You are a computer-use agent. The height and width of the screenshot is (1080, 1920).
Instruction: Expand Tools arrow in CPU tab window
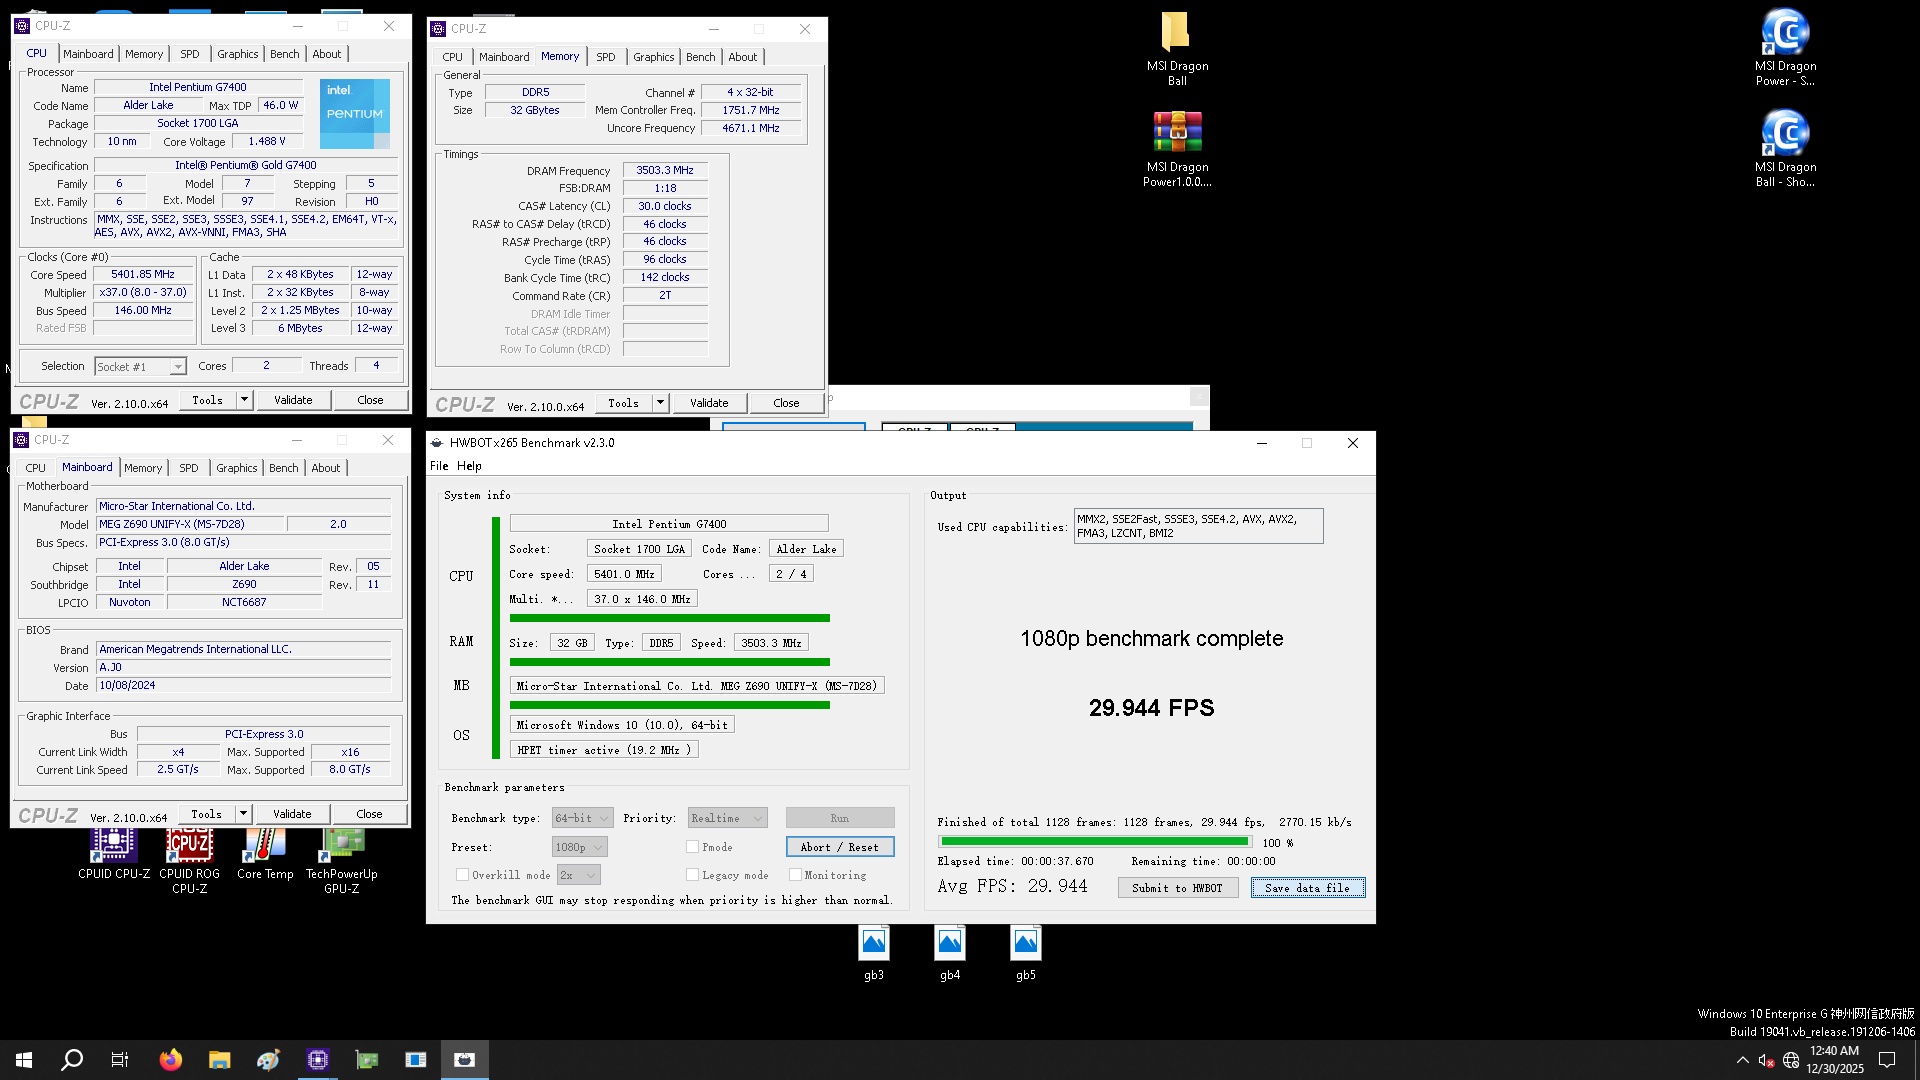[243, 400]
